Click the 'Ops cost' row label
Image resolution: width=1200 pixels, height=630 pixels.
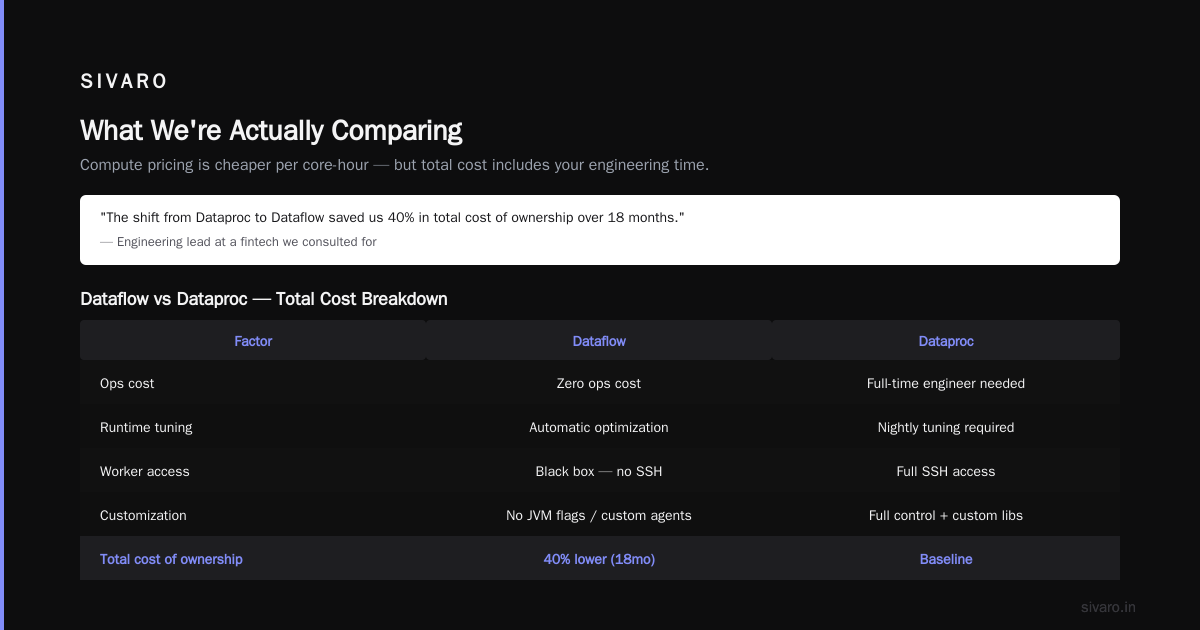click(x=127, y=384)
